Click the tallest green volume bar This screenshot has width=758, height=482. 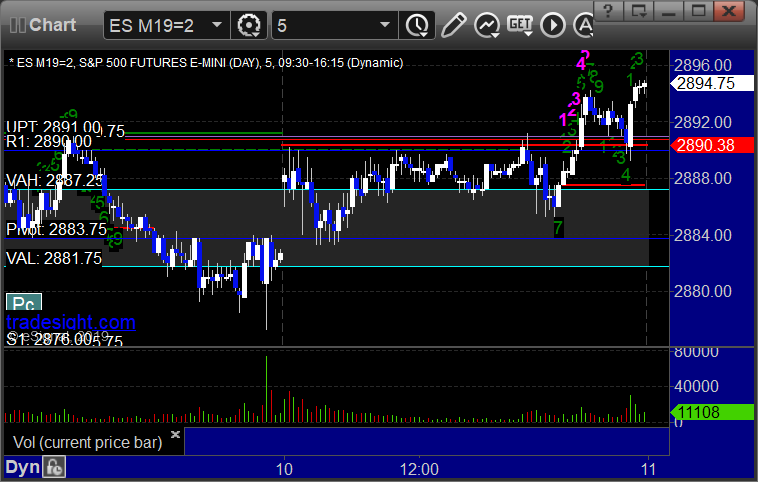[x=266, y=389]
